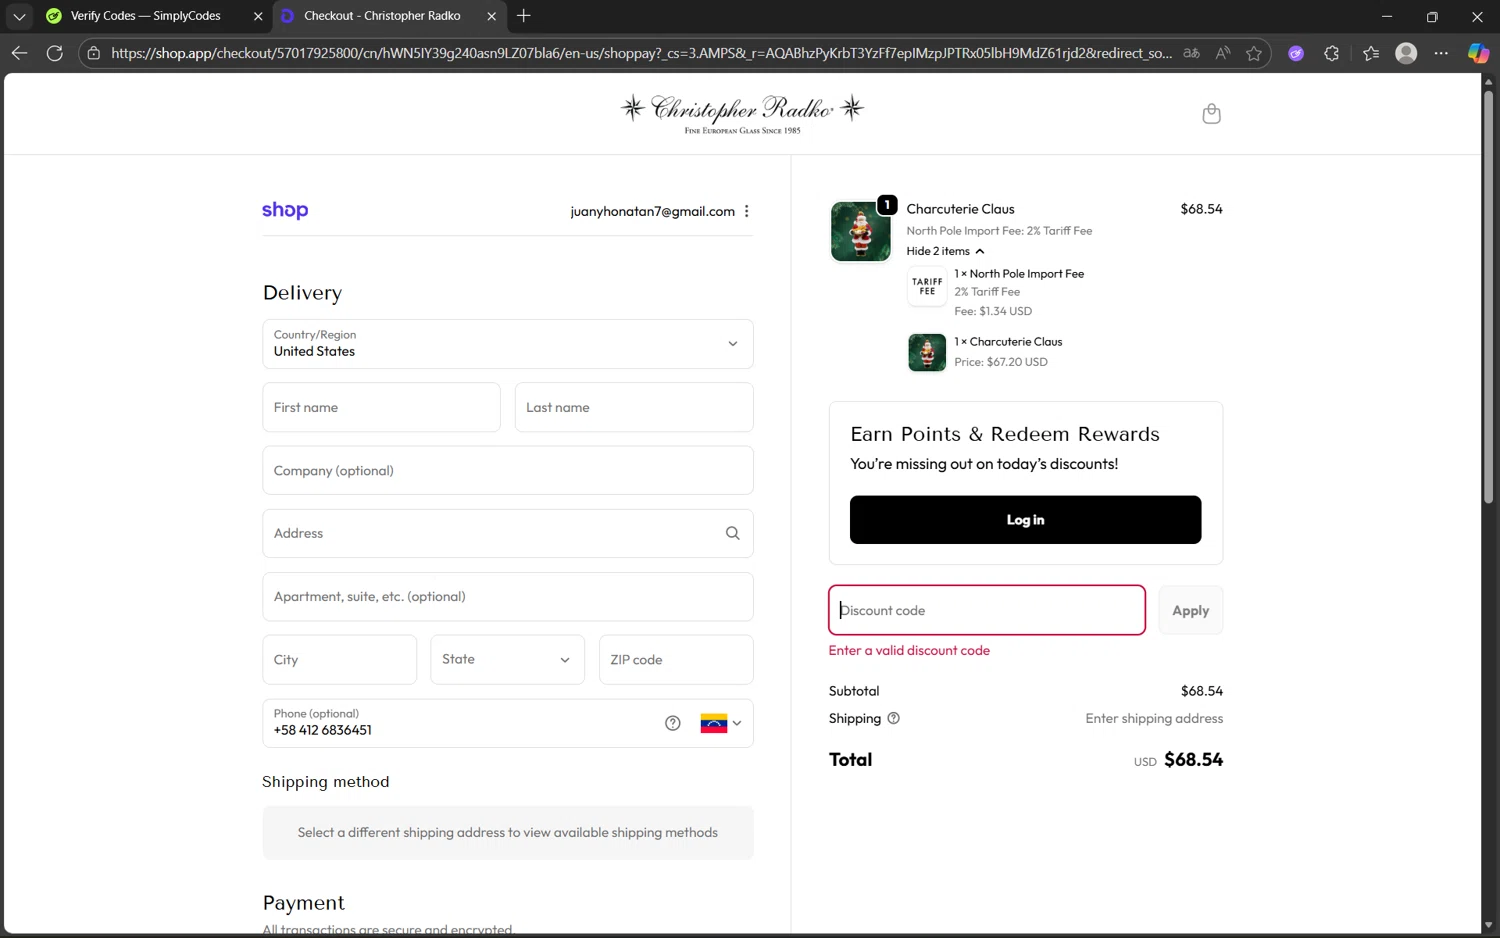Switch to Verify Codes SimplyCodes tab
Image resolution: width=1500 pixels, height=938 pixels.
(x=145, y=16)
